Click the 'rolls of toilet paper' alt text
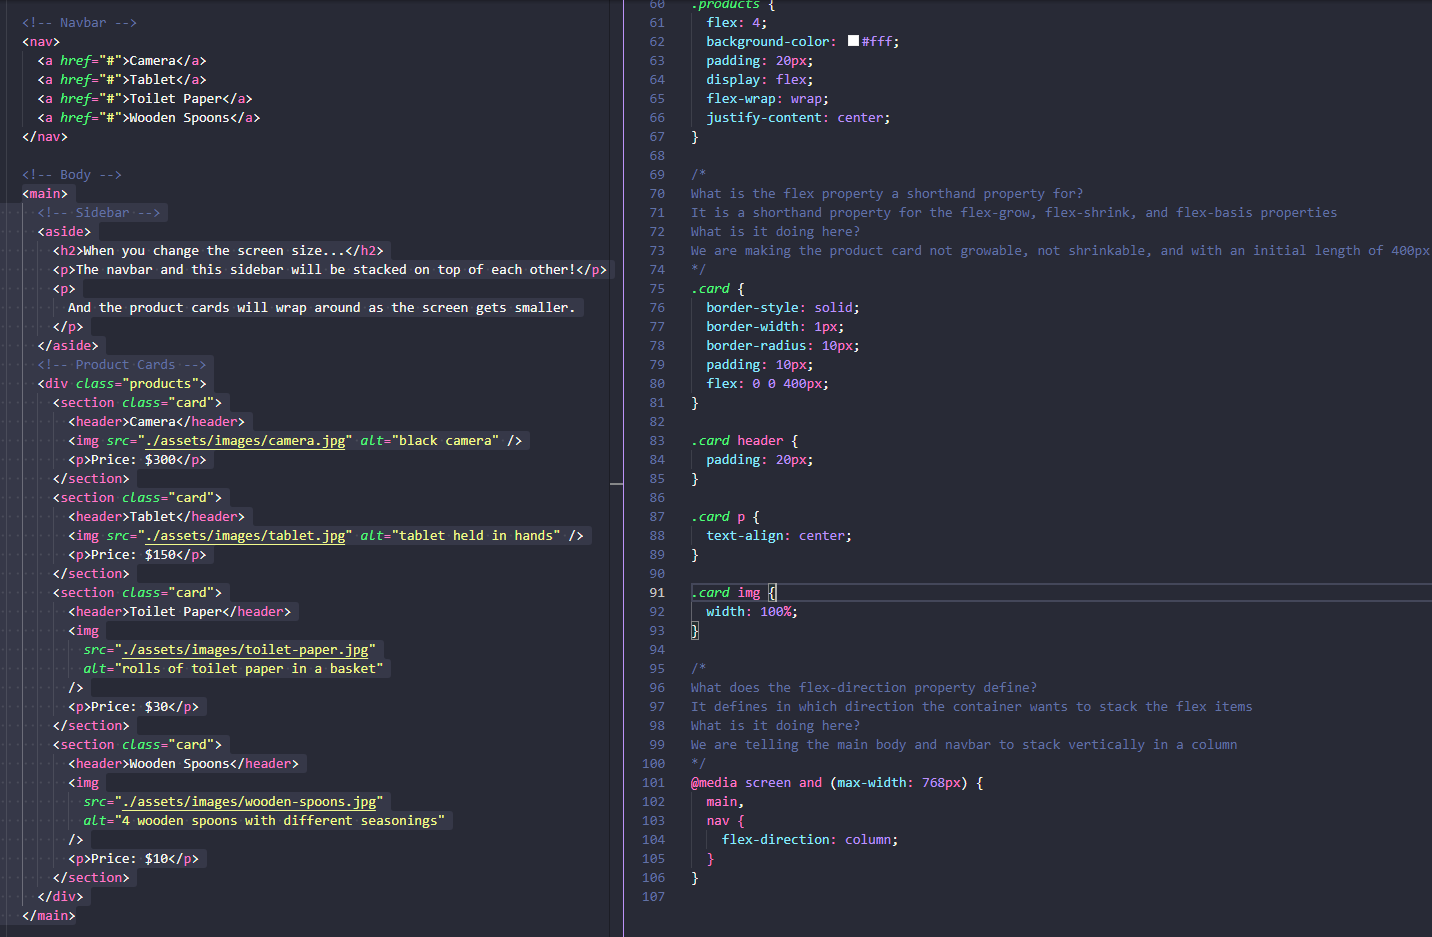Image resolution: width=1432 pixels, height=937 pixels. coord(249,668)
